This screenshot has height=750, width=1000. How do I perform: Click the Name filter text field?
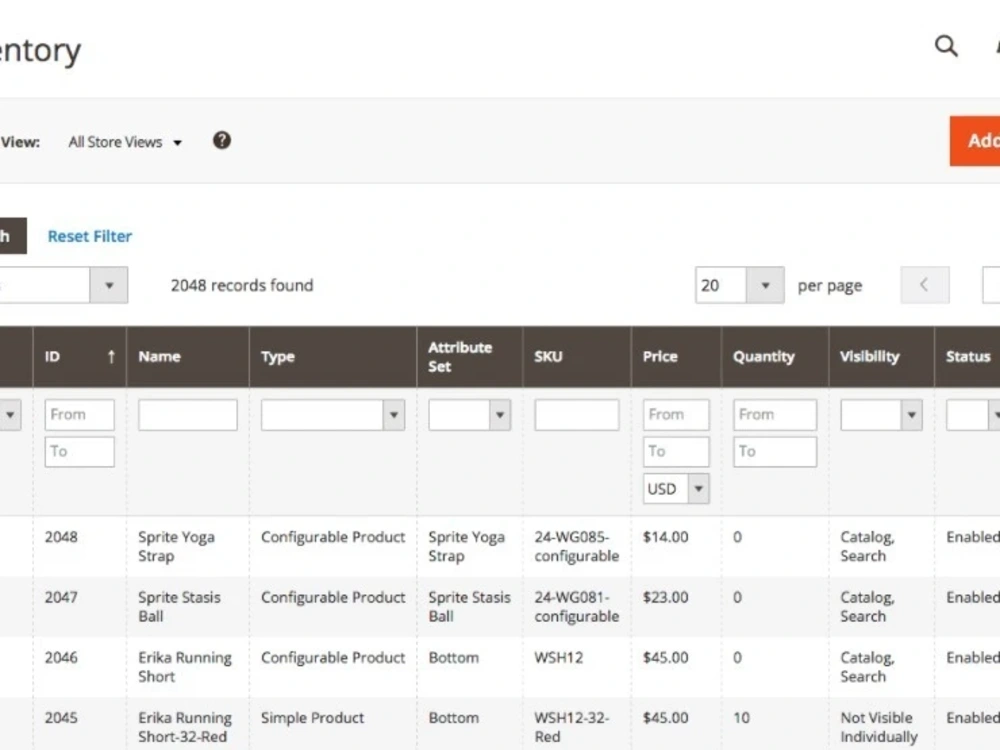188,415
